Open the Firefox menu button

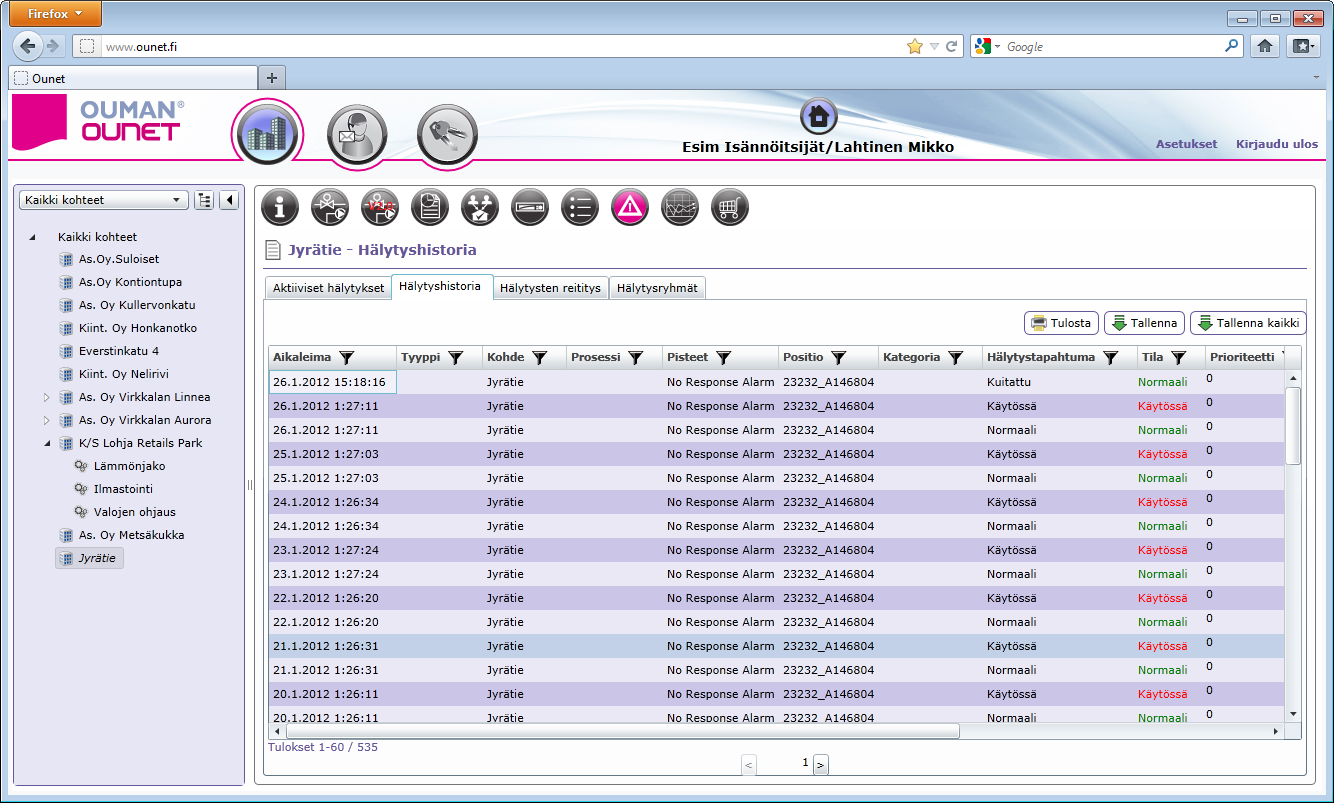coord(56,14)
